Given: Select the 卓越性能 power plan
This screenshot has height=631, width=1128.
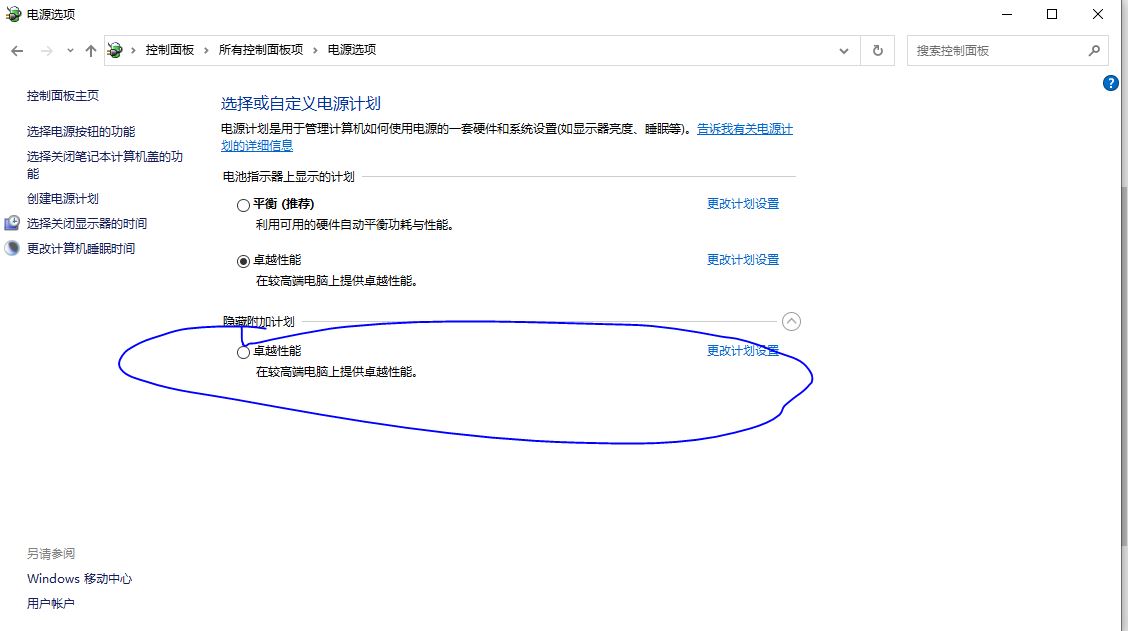Looking at the screenshot, I should click(x=243, y=259).
